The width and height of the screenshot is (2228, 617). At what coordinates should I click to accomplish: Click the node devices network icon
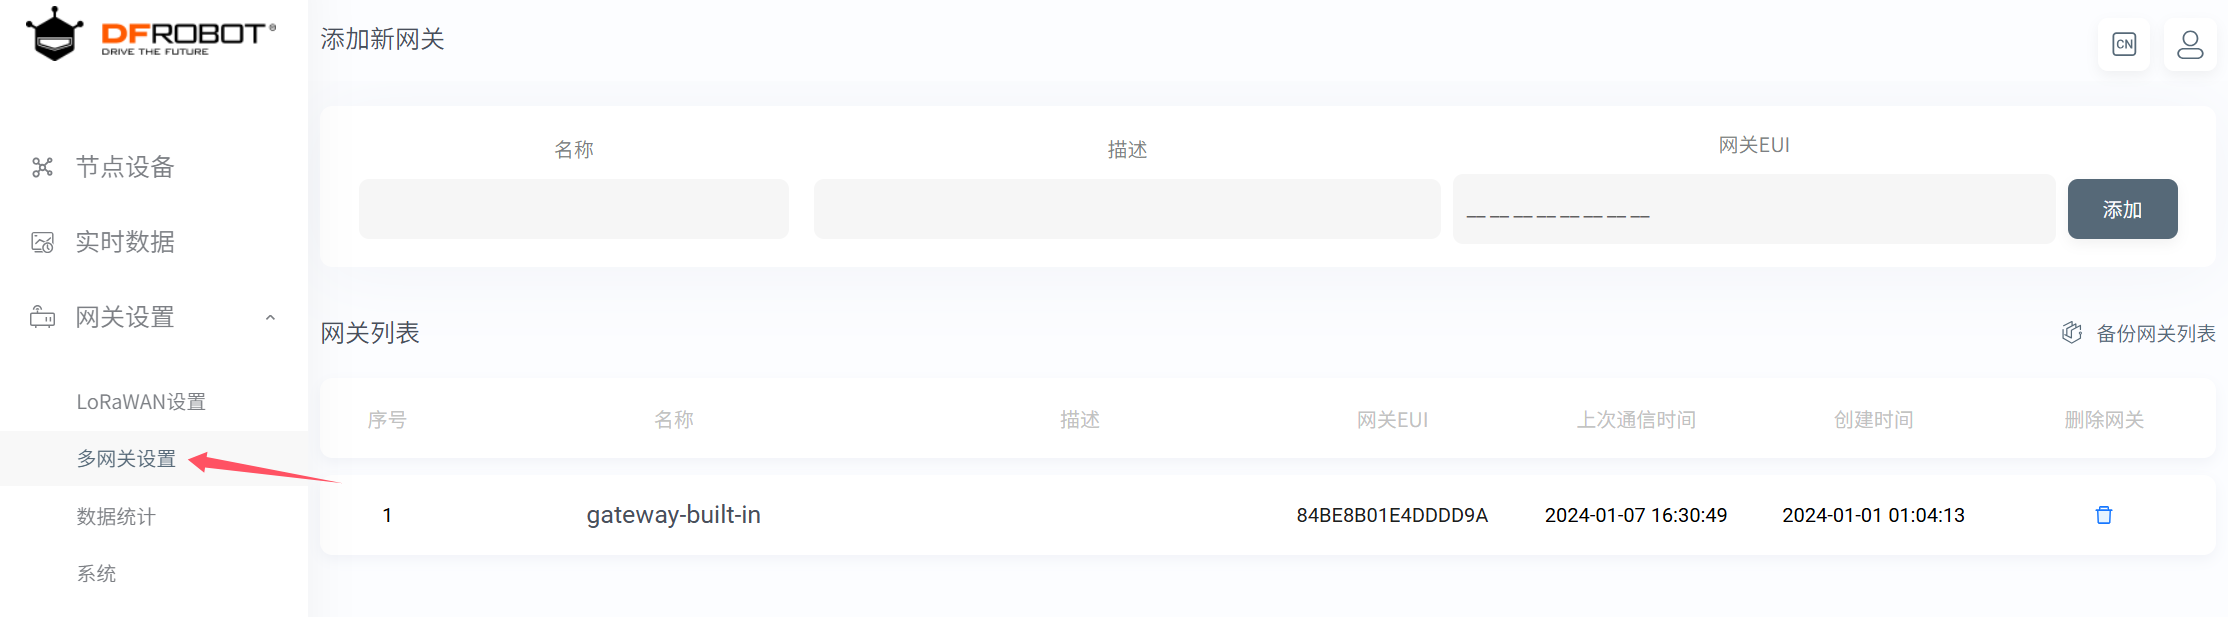click(42, 167)
